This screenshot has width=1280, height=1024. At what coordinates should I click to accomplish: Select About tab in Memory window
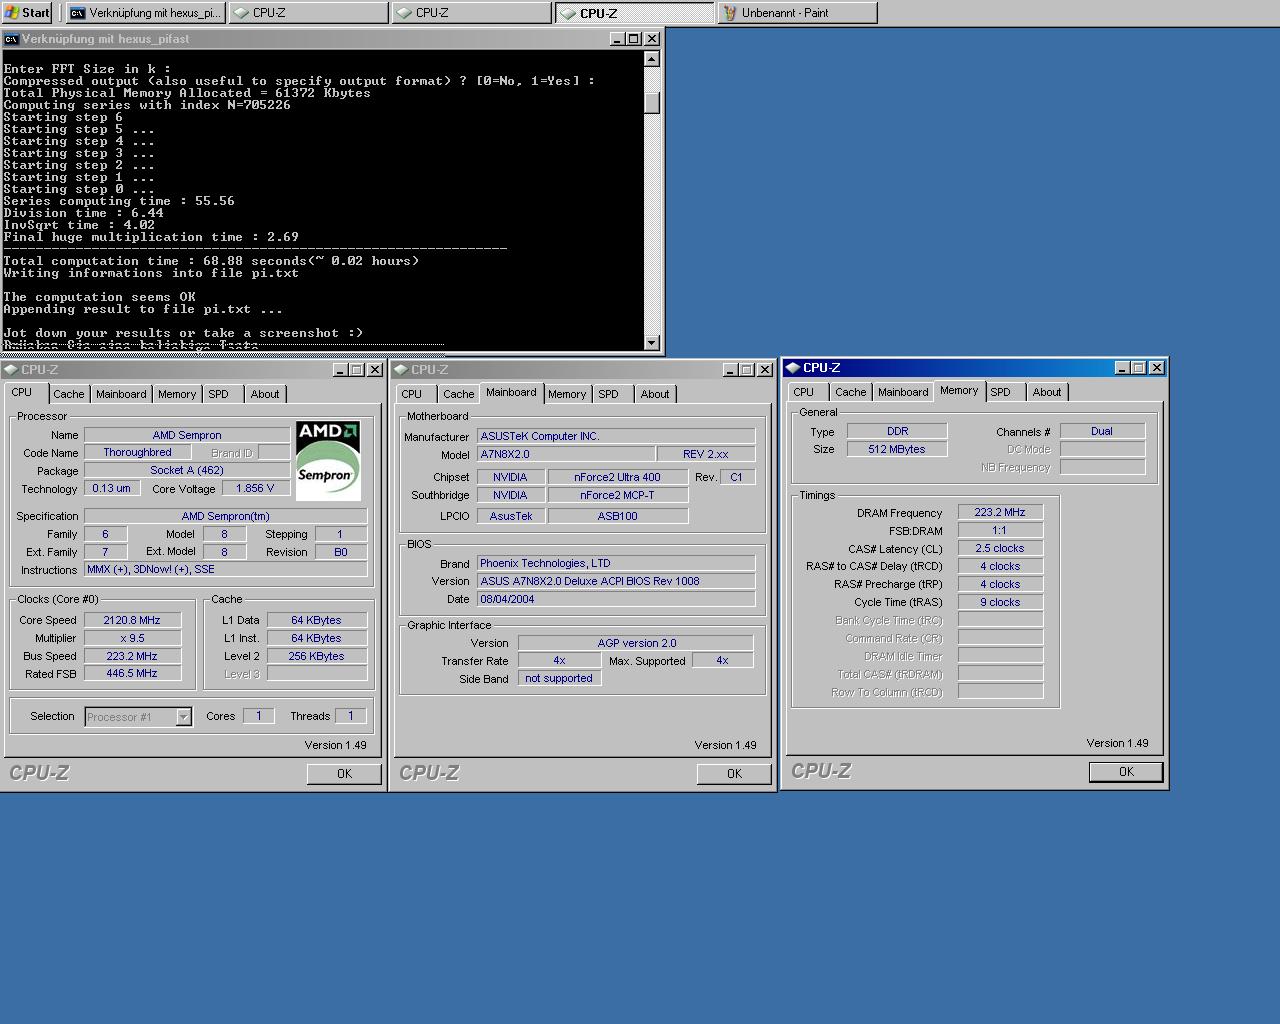pyautogui.click(x=1047, y=392)
